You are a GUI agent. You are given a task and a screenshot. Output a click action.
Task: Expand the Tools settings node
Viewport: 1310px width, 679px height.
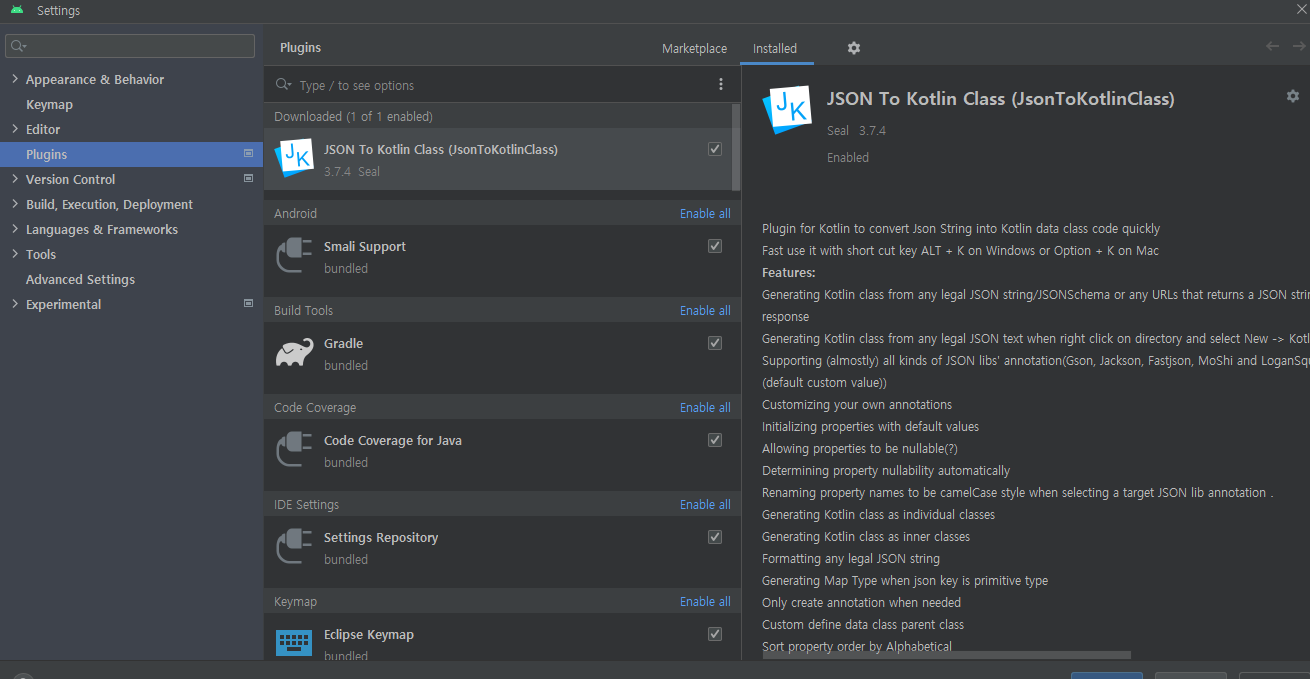click(x=14, y=254)
